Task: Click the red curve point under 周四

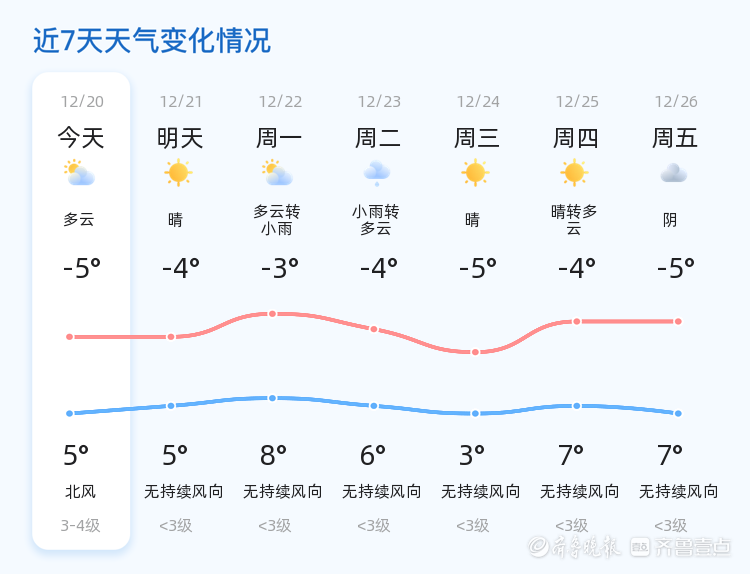Action: pos(576,321)
